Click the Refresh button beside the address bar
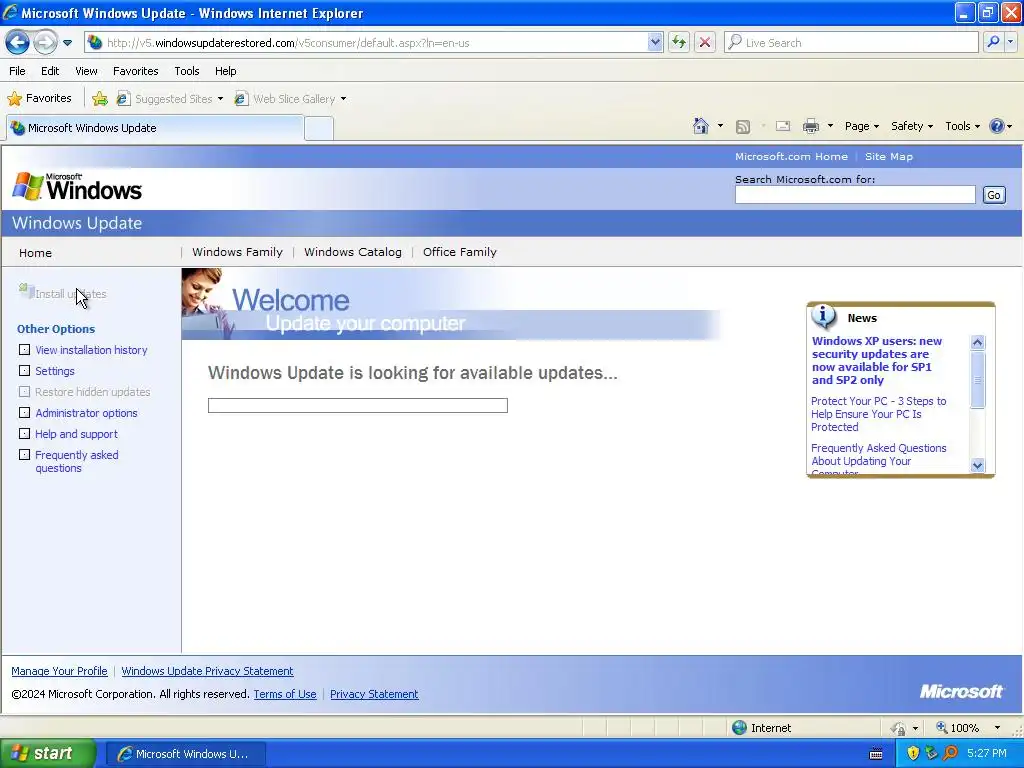Screen dimensions: 1024x768 click(679, 42)
